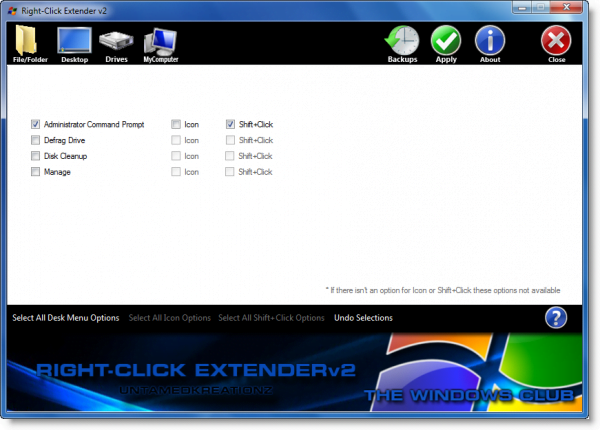Click the Right-Click Extender v2 title text
This screenshot has width=600, height=430.
coord(64,11)
